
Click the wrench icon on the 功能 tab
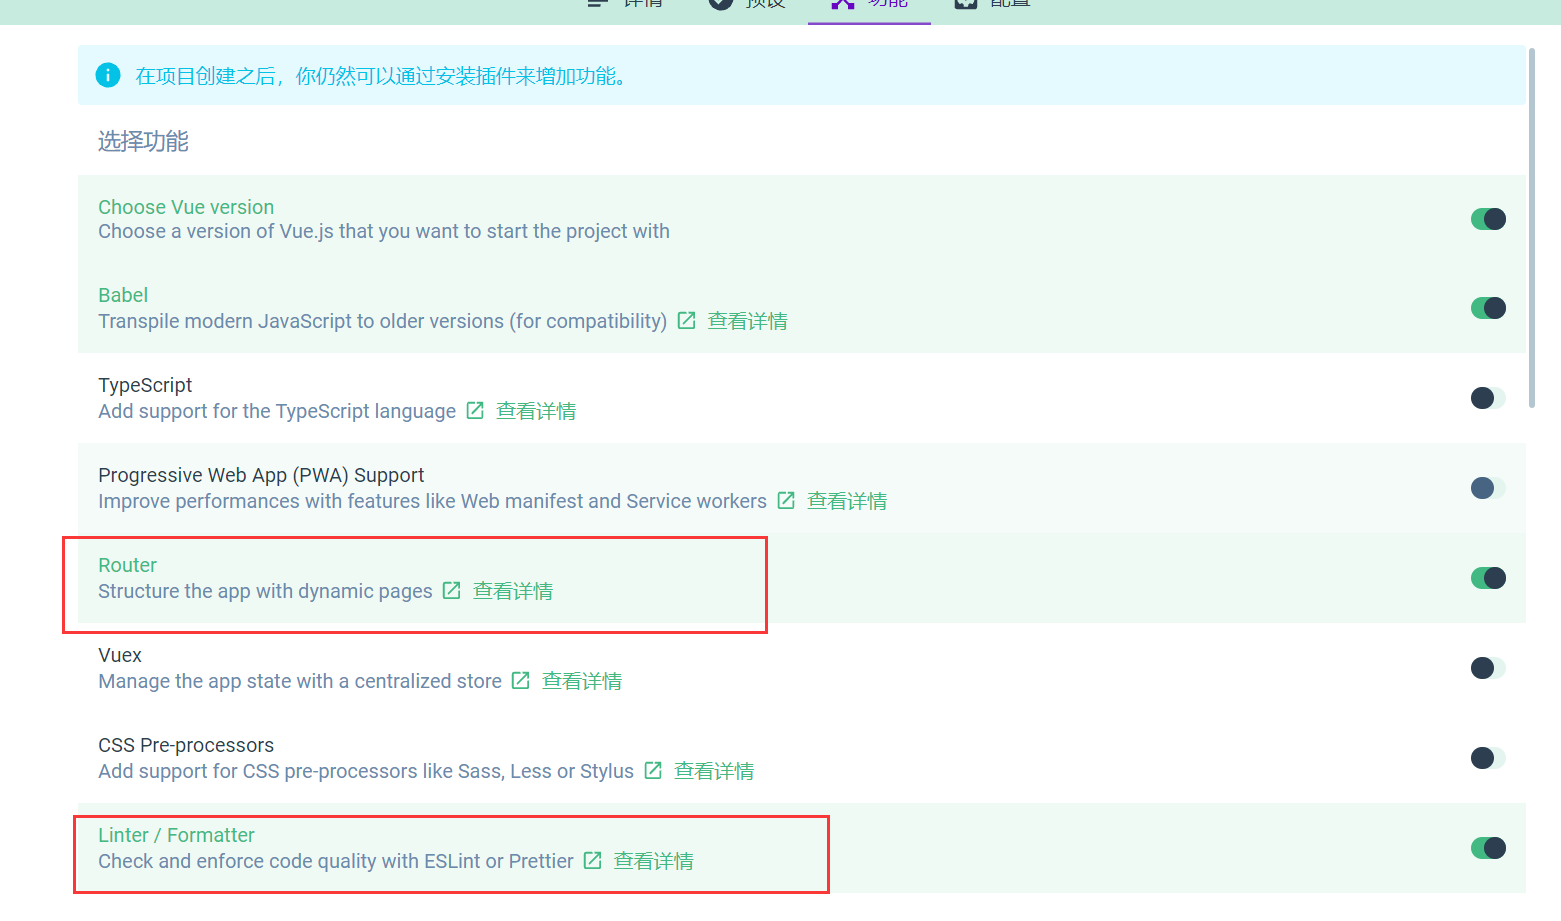coord(841,4)
